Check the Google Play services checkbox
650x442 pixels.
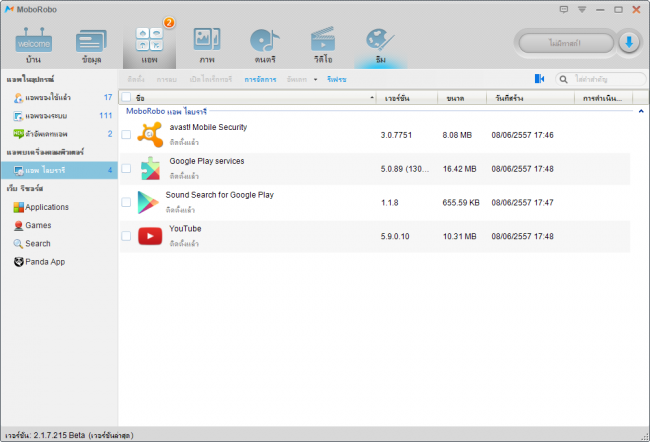point(126,168)
